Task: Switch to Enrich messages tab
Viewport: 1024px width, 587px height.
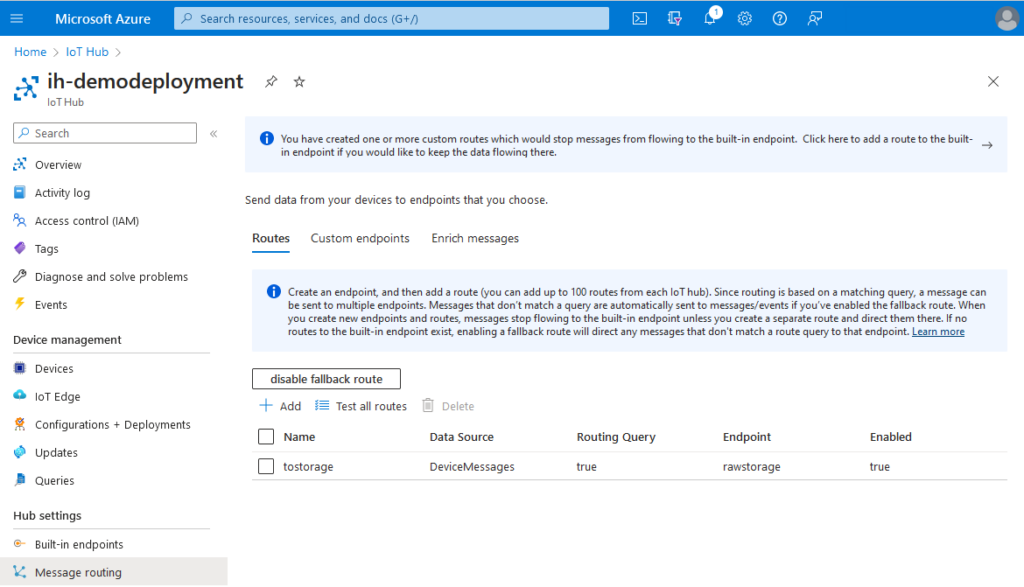Action: 475,238
